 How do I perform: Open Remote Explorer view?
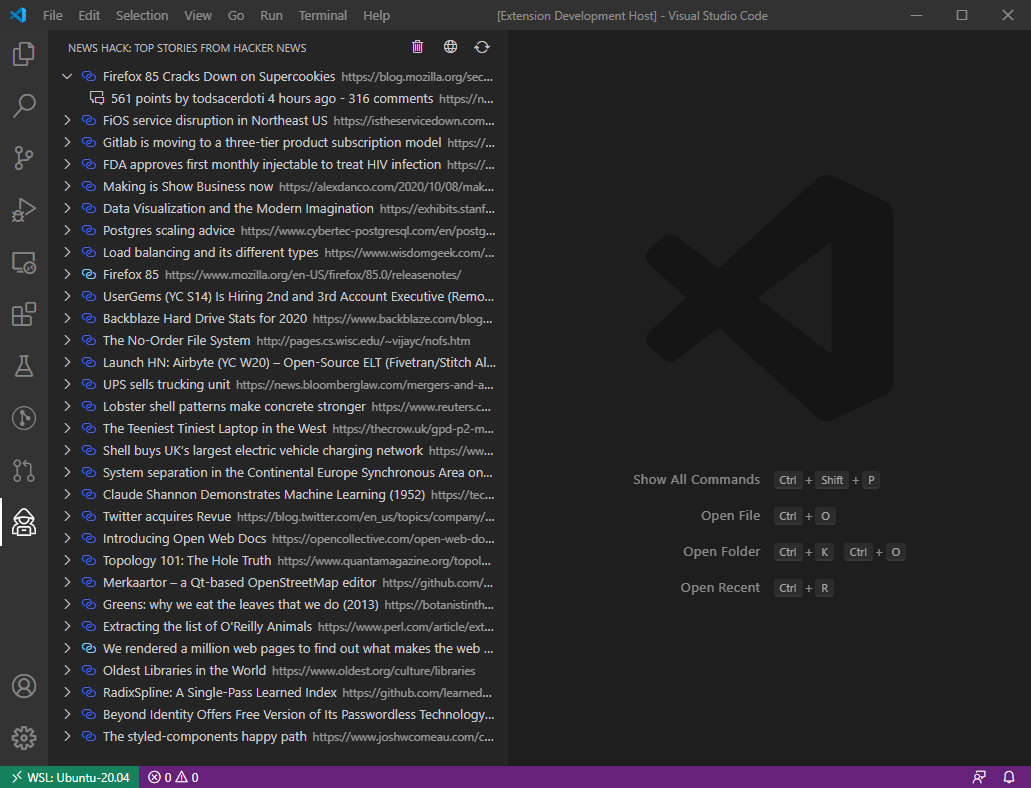pos(24,262)
